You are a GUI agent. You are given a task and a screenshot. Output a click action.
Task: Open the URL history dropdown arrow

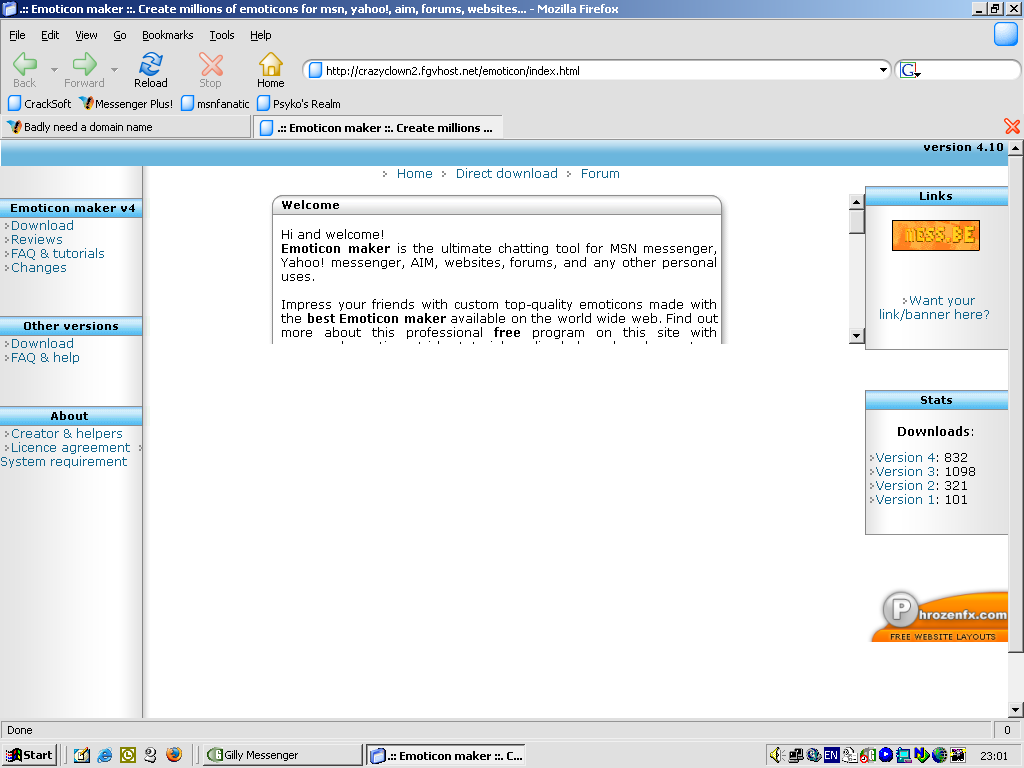click(x=883, y=70)
